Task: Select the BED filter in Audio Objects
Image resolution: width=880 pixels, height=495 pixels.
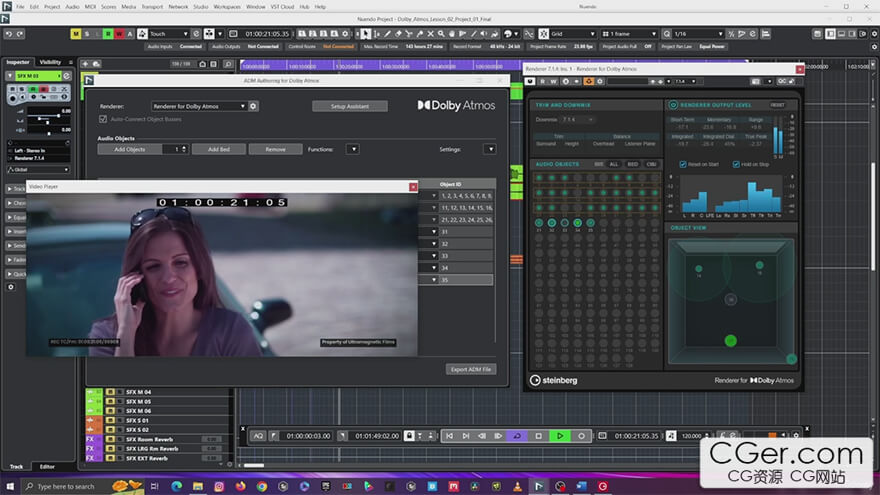Action: (632, 164)
